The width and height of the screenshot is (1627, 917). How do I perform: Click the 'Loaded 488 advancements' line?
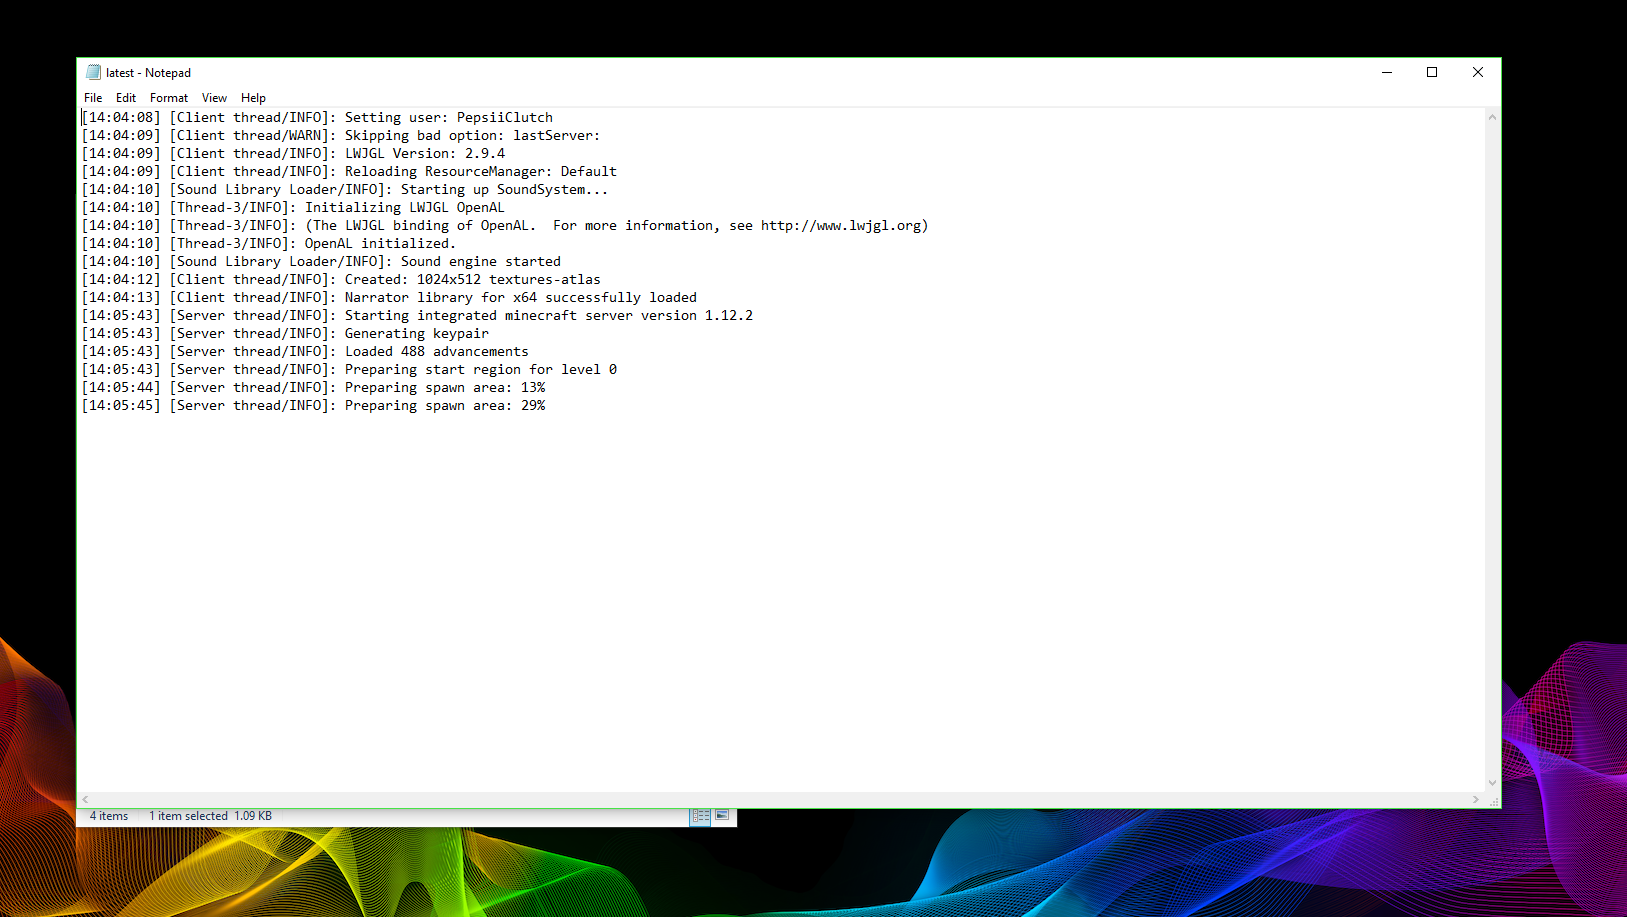pos(305,352)
